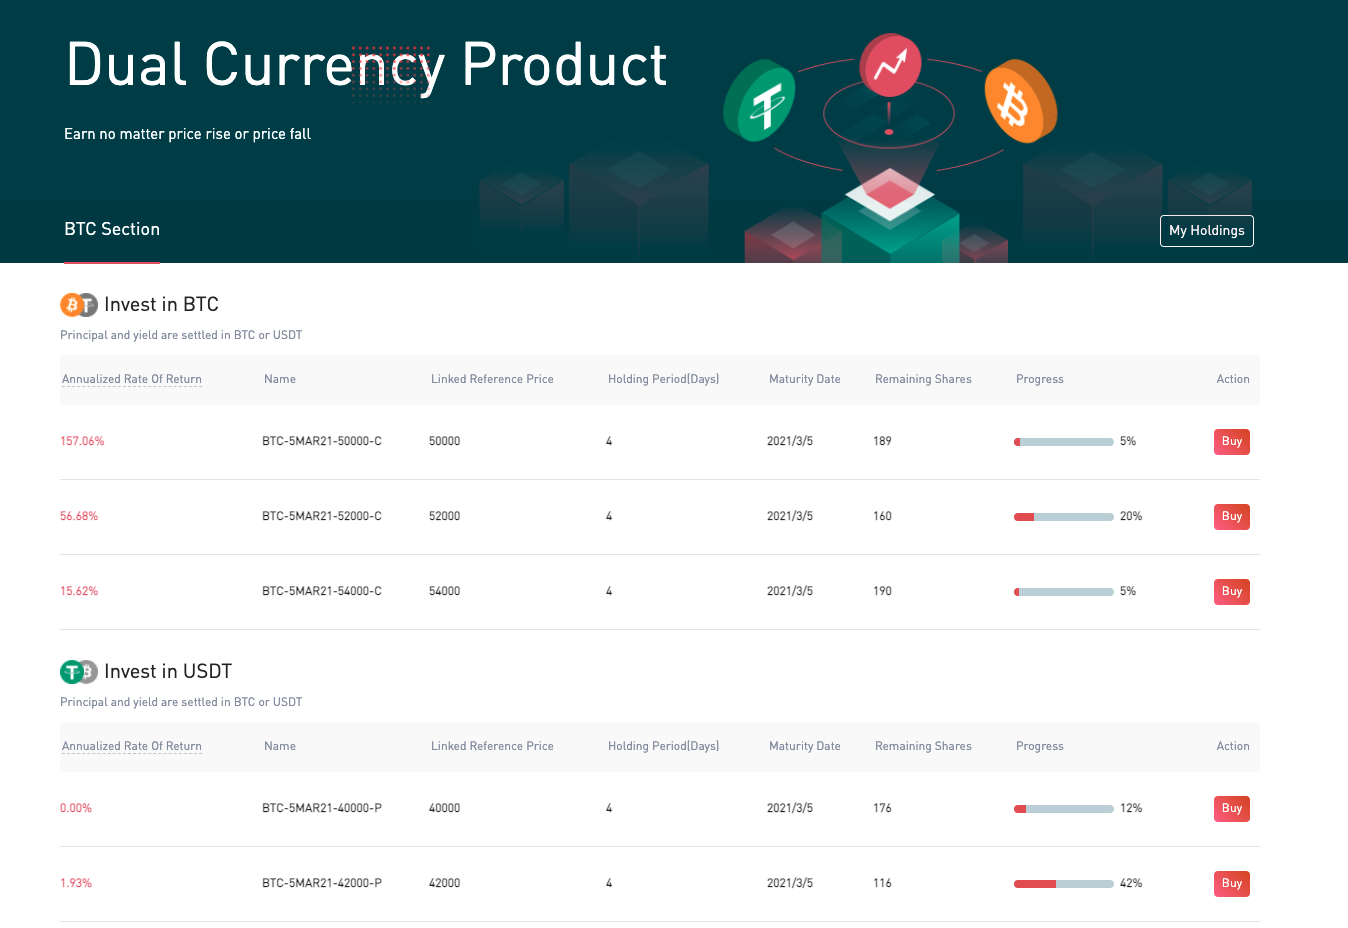Buy BTC-5MAR21-54000-C product
This screenshot has height=928, width=1348.
[1232, 592]
